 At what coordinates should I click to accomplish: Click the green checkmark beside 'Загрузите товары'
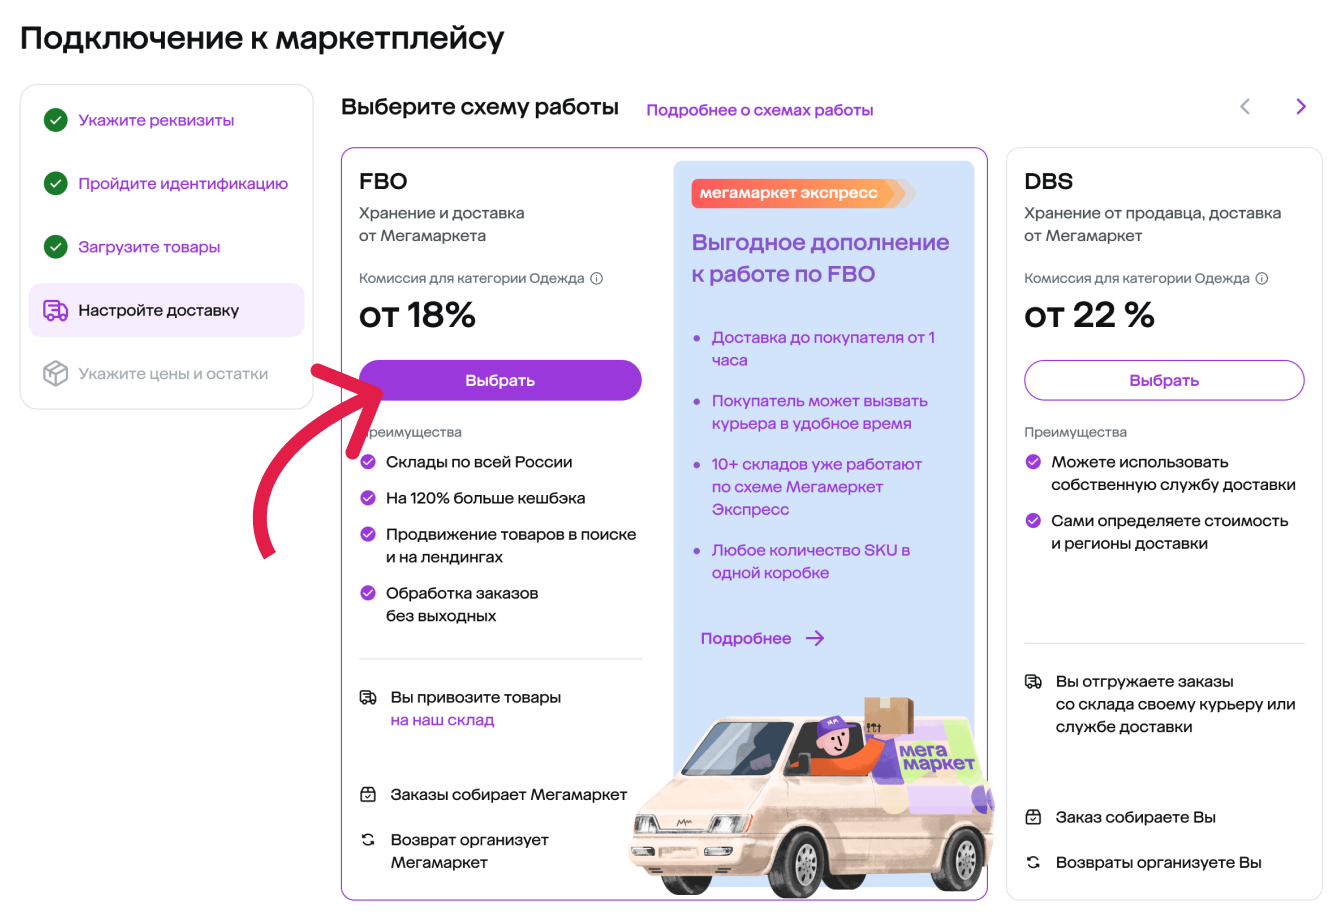55,247
